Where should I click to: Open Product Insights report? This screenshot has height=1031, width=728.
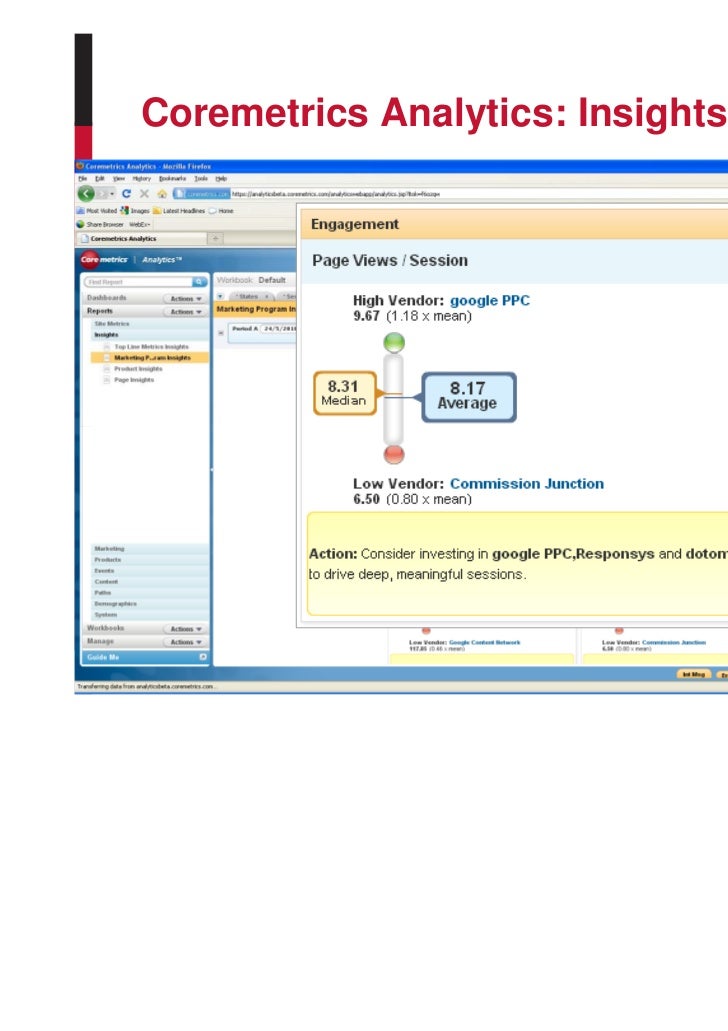click(138, 369)
